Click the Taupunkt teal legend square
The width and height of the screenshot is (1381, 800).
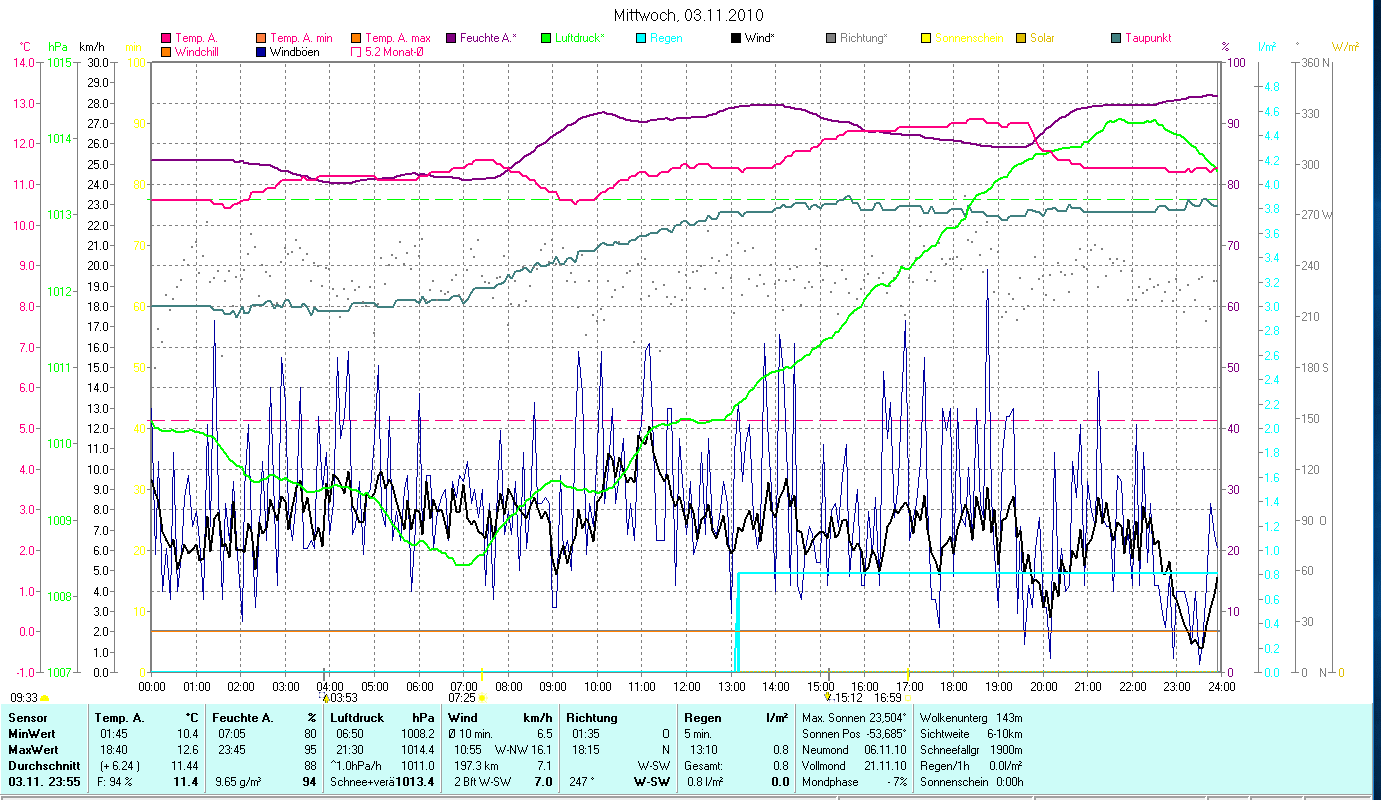[x=1116, y=38]
